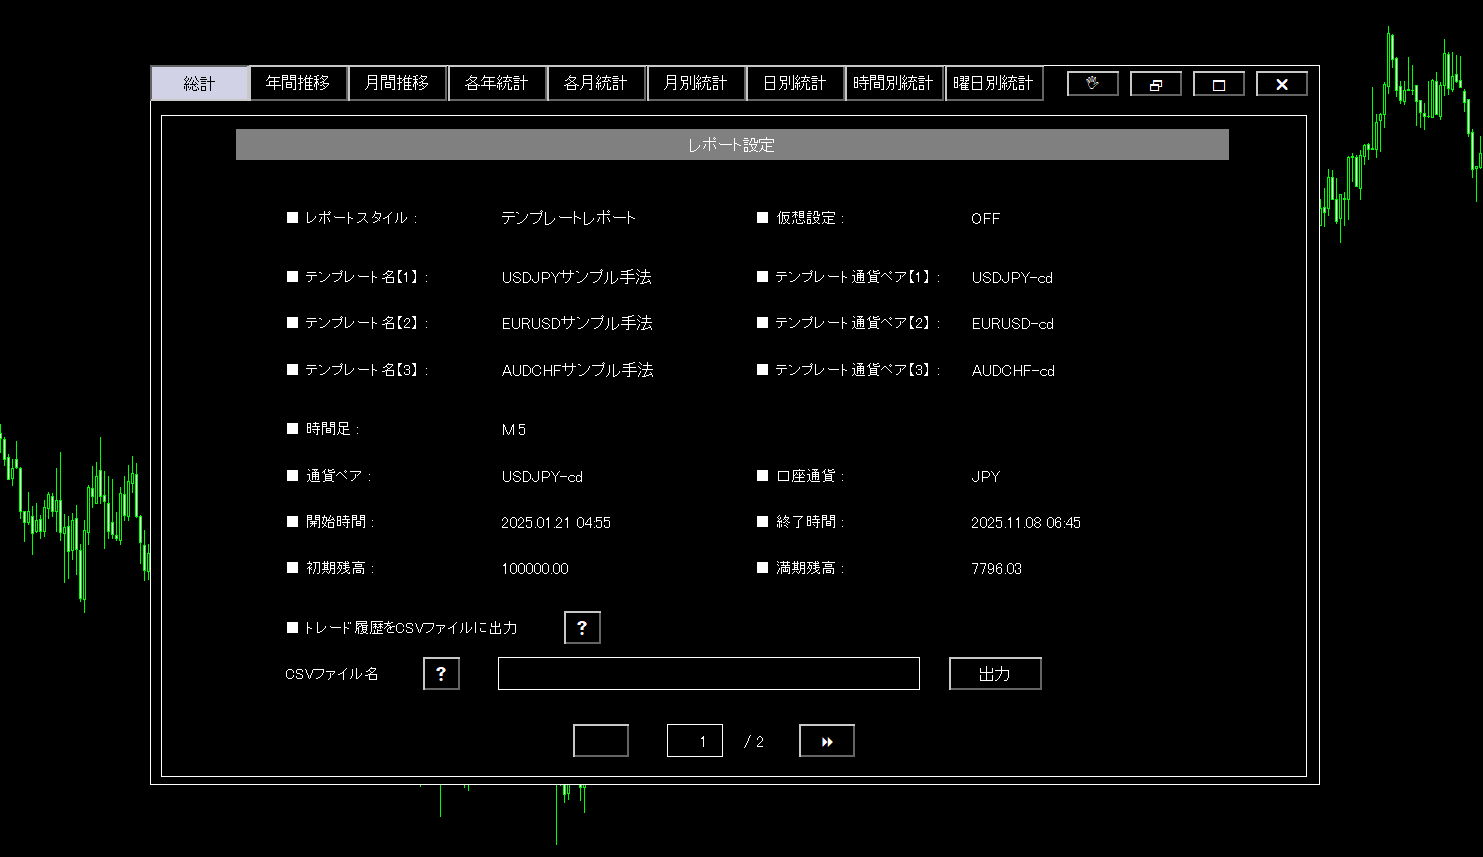Open help for the CSV trade history export
The width and height of the screenshot is (1483, 857).
[582, 627]
